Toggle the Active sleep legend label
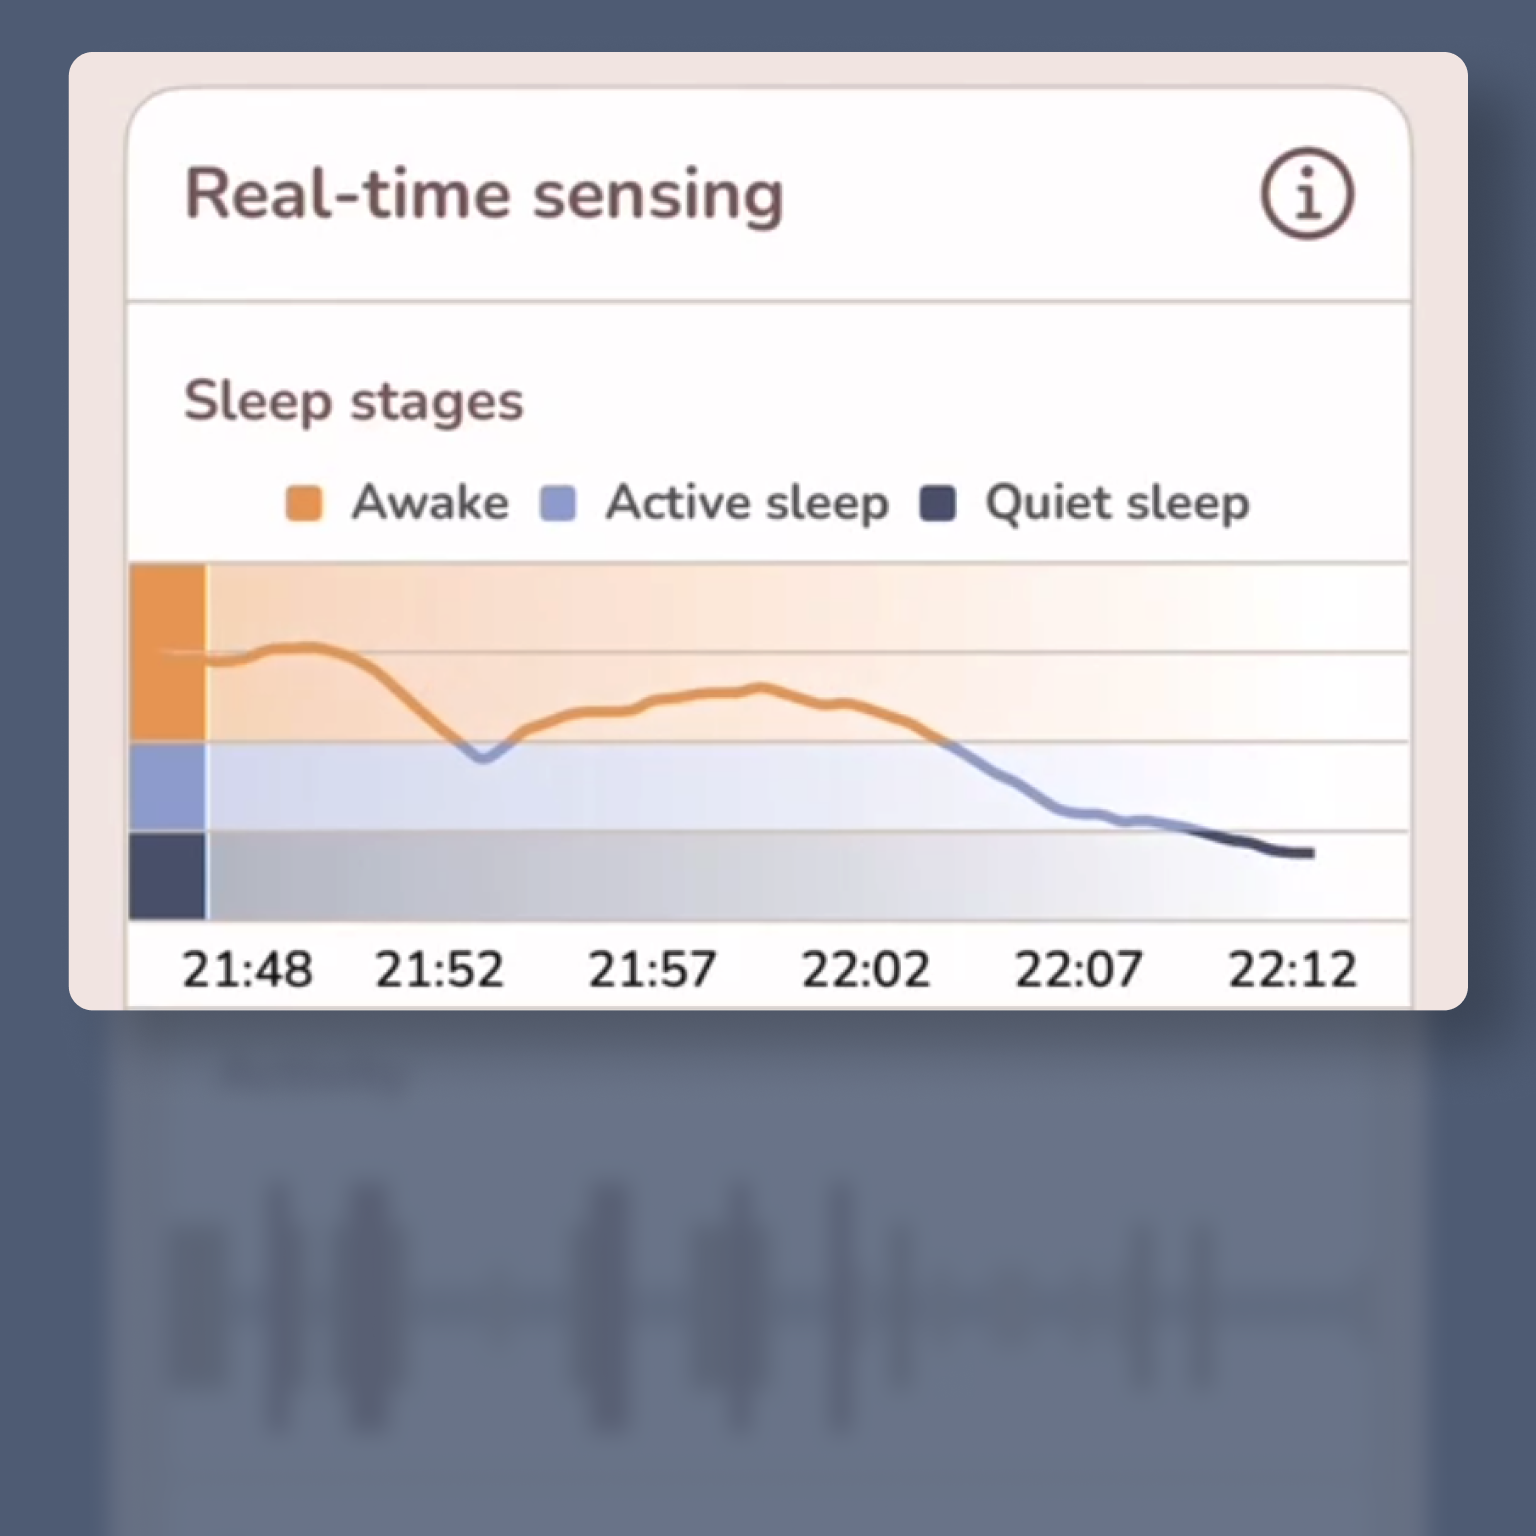Image resolution: width=1536 pixels, height=1536 pixels. (747, 502)
